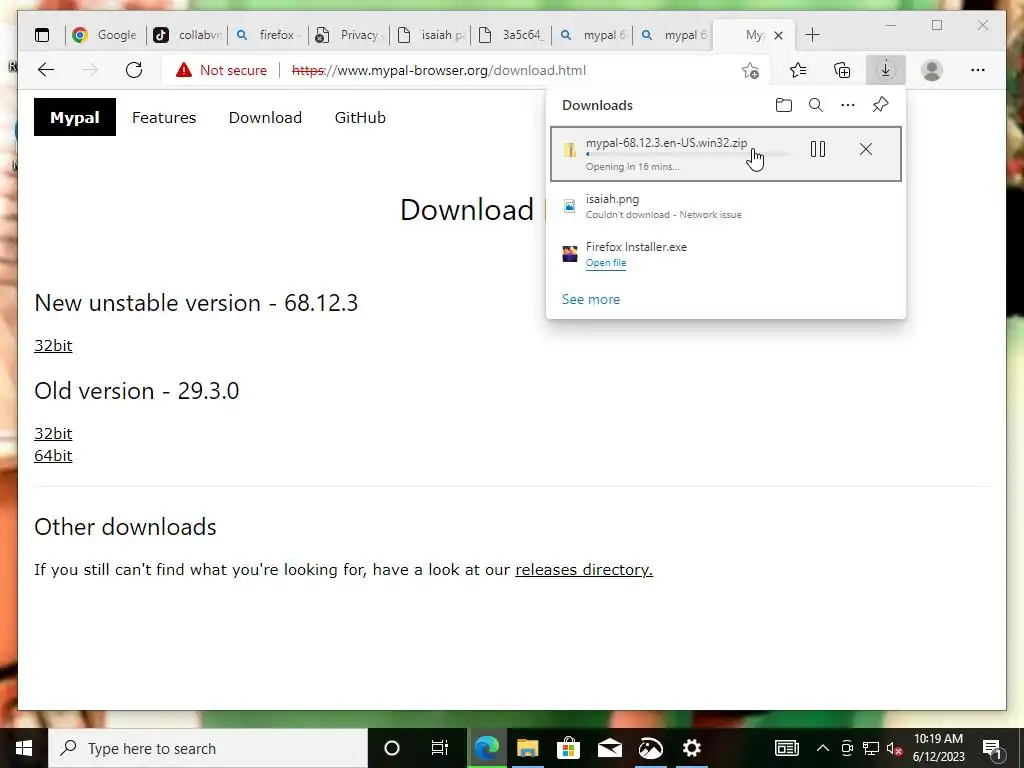Open the user profile icon
Image resolution: width=1024 pixels, height=768 pixels.
[x=932, y=70]
